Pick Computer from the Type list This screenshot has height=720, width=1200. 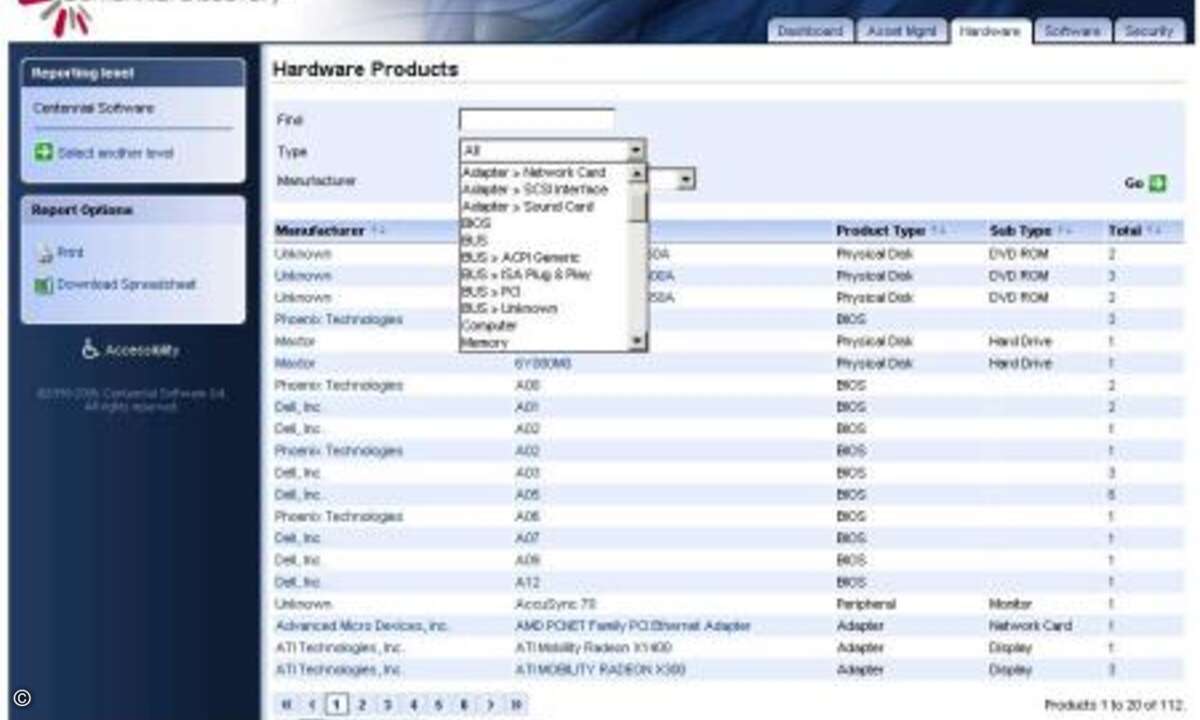pos(543,325)
